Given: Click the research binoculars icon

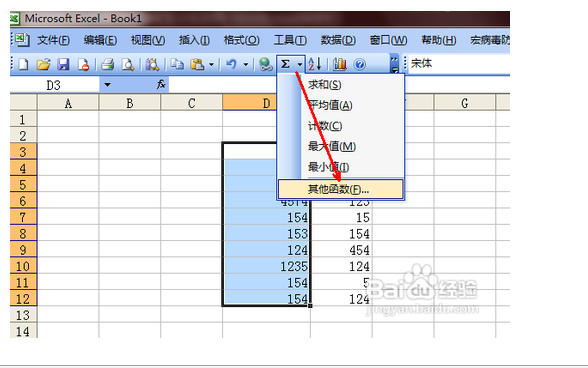Looking at the screenshot, I should (x=152, y=65).
